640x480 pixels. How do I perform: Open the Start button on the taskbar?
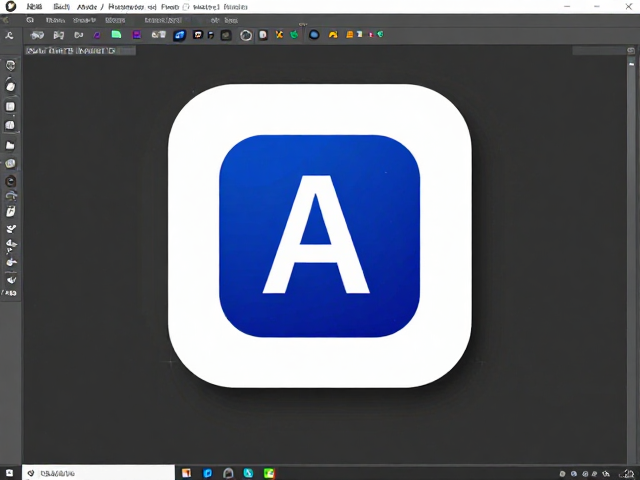[x=9, y=473]
